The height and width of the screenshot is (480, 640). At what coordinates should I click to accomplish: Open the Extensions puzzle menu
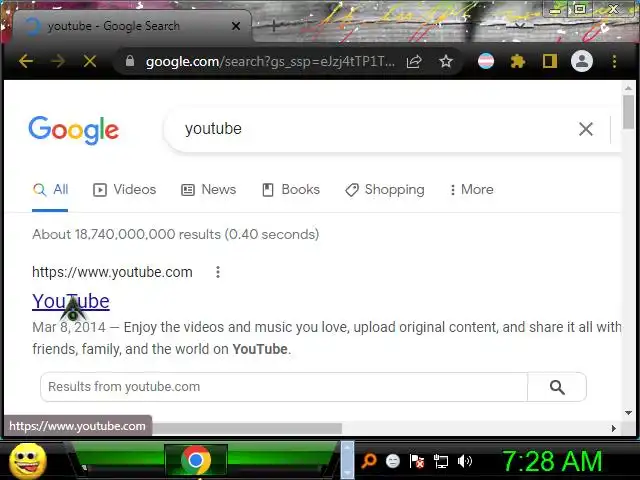(518, 62)
